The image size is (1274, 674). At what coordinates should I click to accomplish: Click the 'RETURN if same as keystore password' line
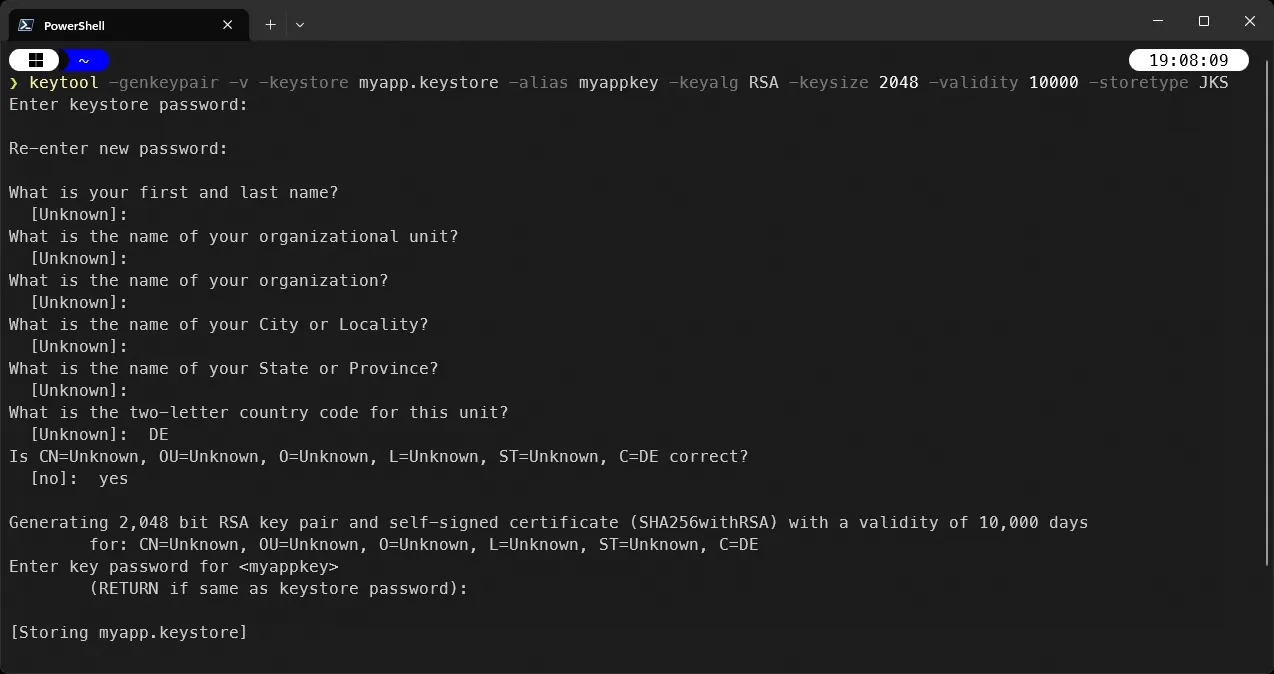(x=278, y=588)
